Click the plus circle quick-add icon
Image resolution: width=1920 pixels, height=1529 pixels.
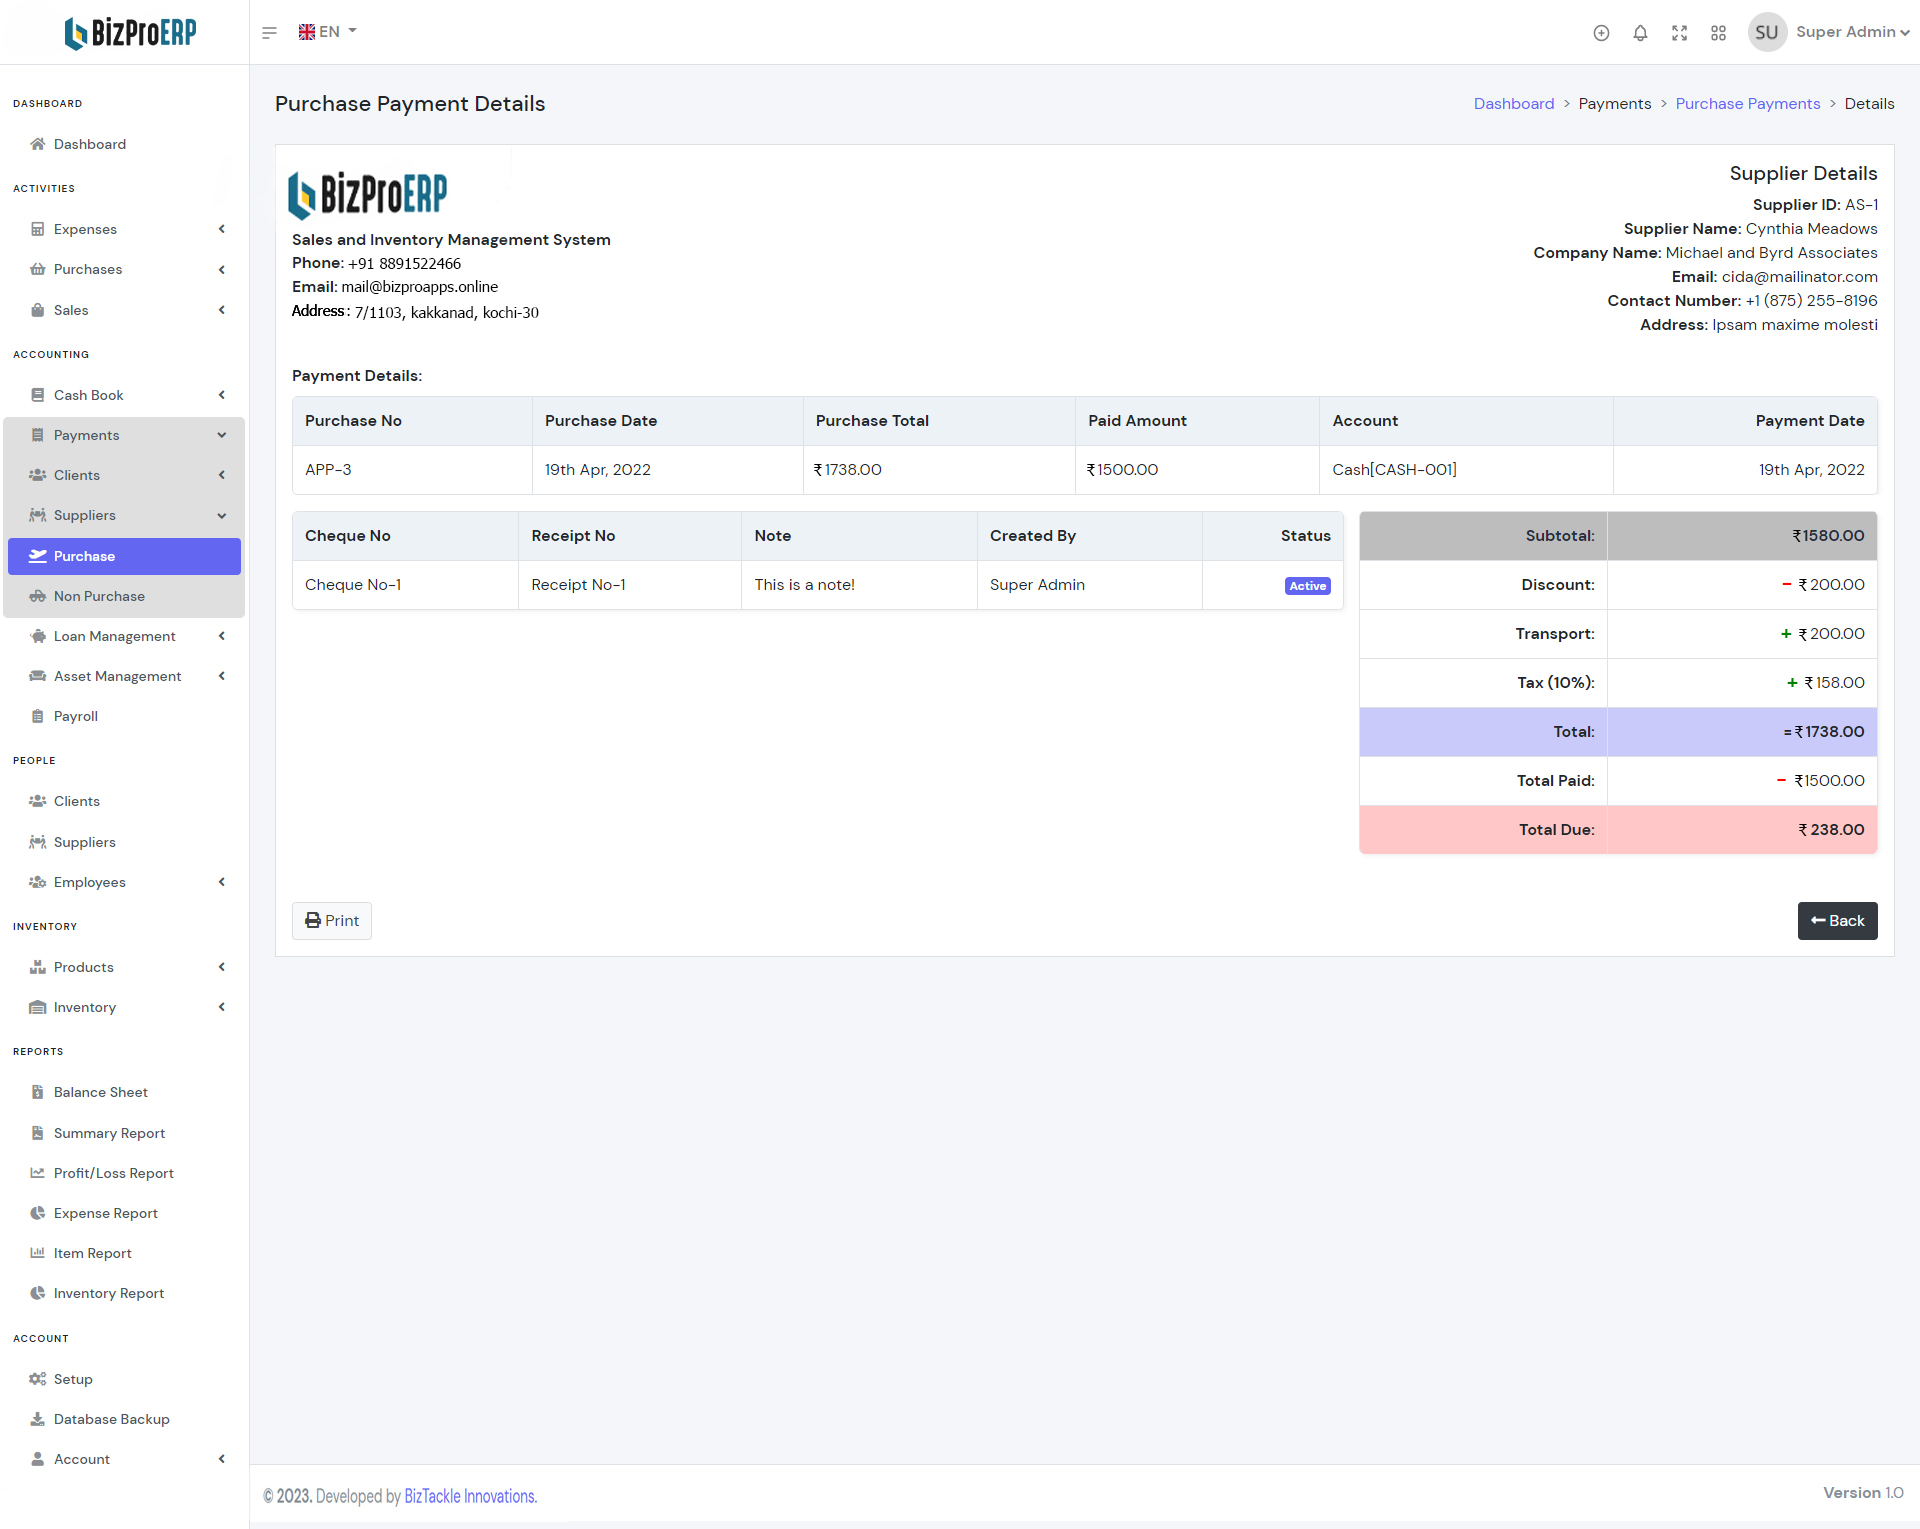point(1601,33)
